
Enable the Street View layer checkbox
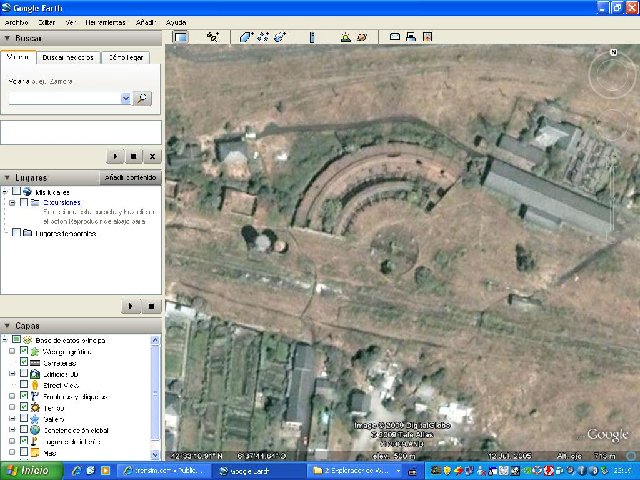coord(23,384)
